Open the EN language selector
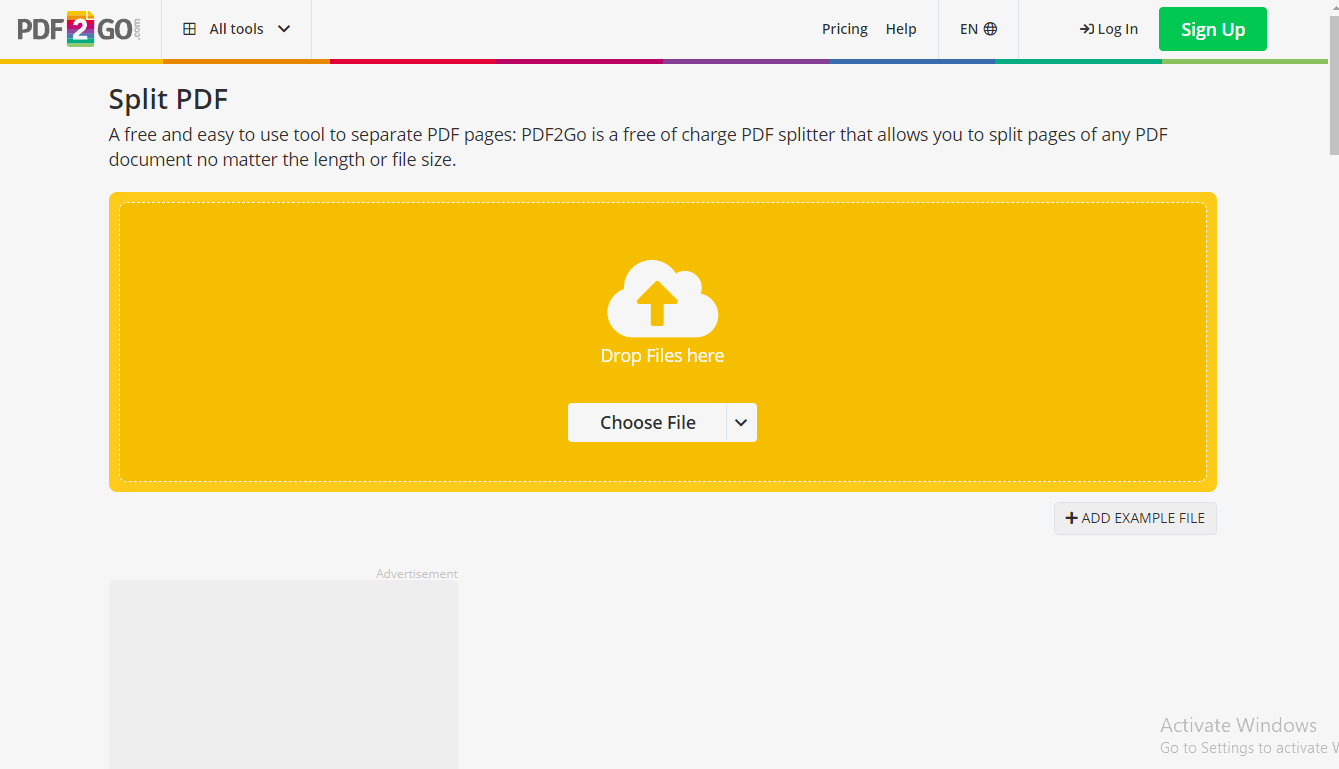Screen dimensions: 1339x769 pos(977,28)
